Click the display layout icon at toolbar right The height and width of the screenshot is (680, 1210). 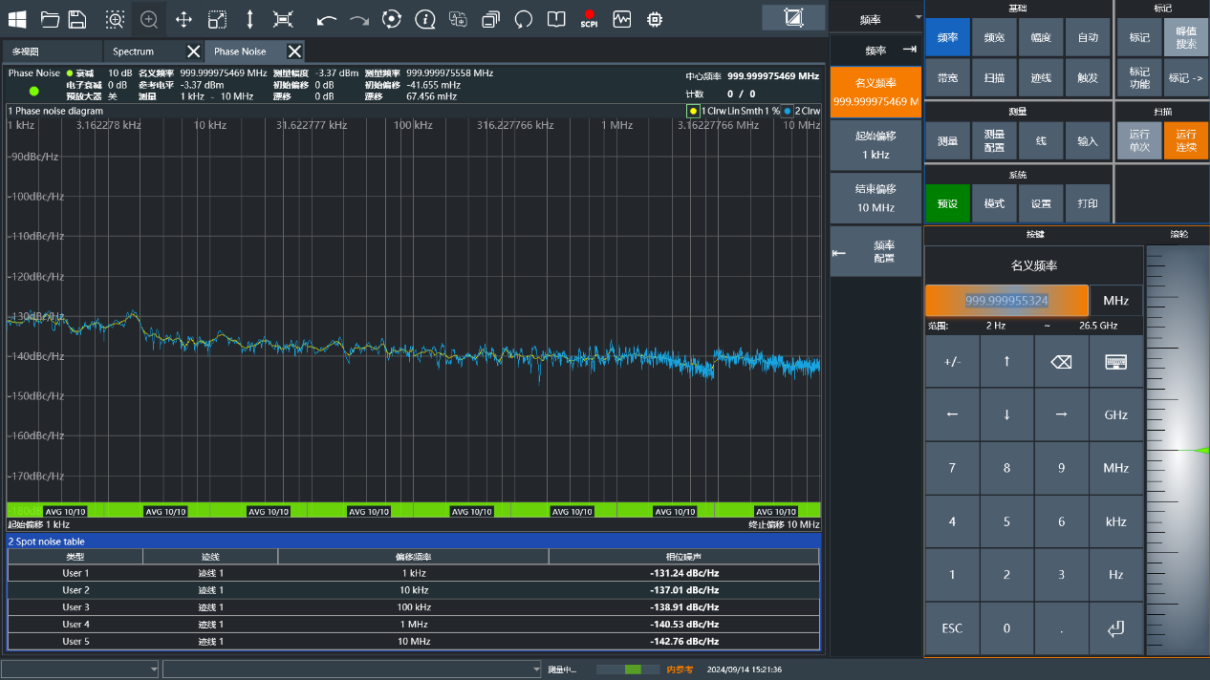pyautogui.click(x=794, y=17)
